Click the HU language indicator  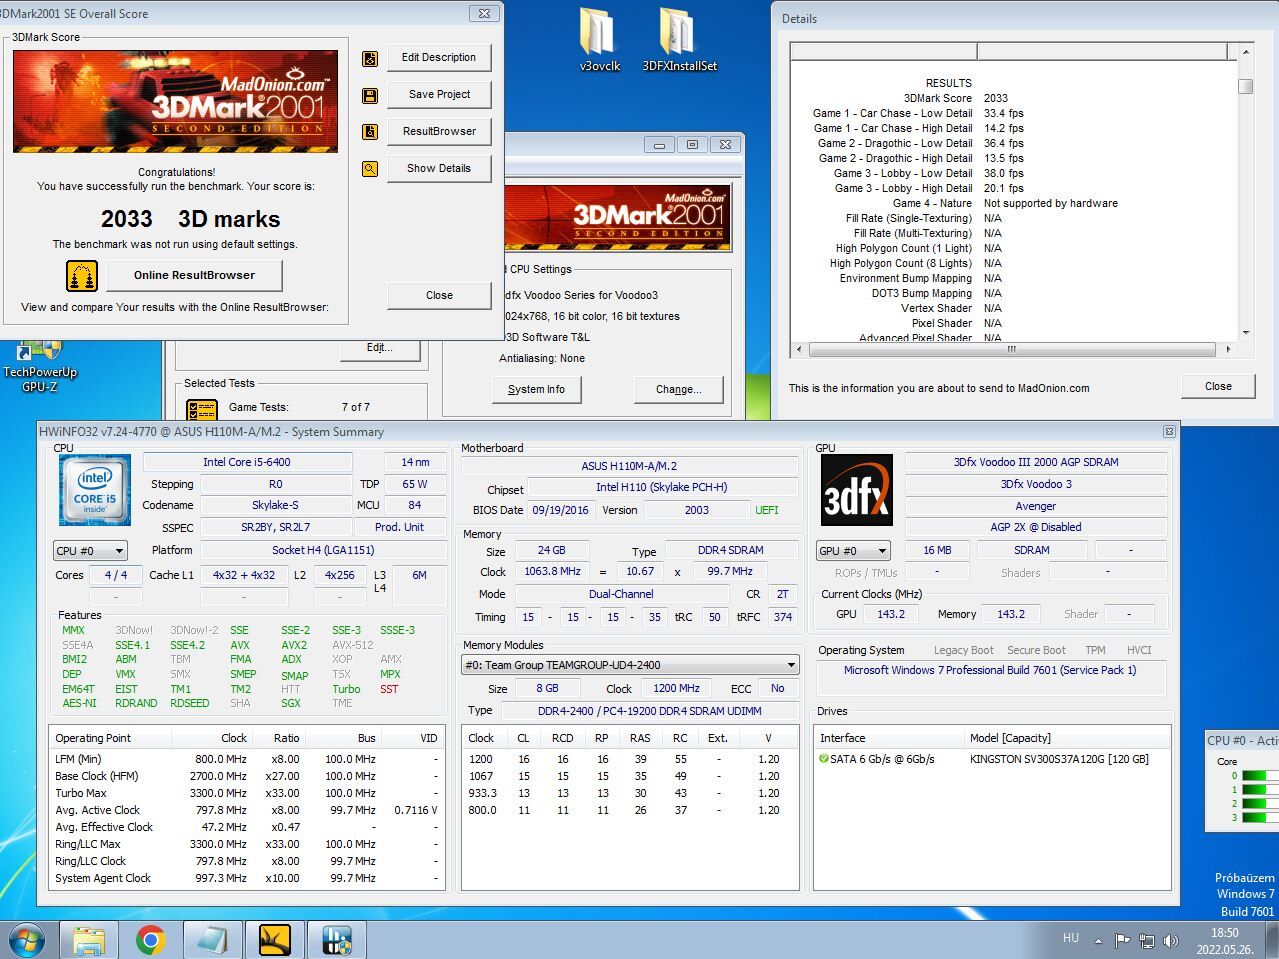click(1071, 938)
